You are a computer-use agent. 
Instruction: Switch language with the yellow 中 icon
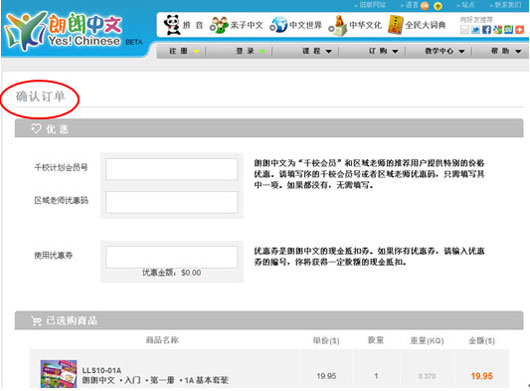pos(438,6)
